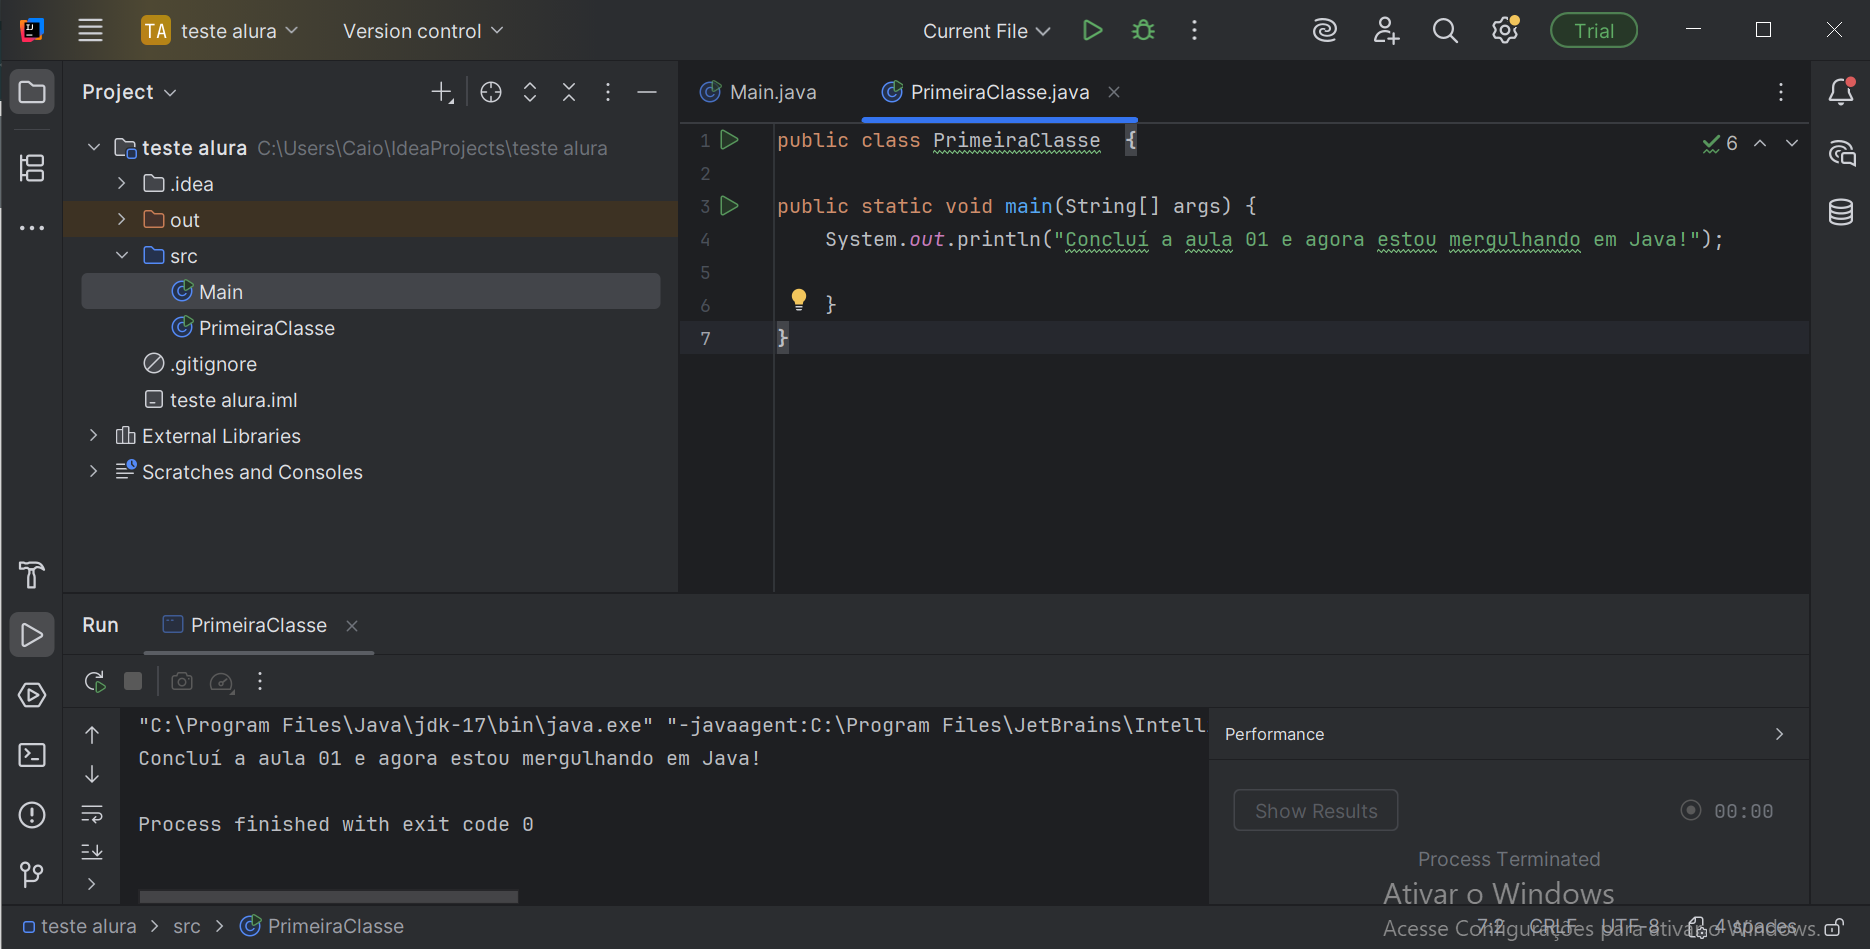Image resolution: width=1870 pixels, height=949 pixels.
Task: Expand the out folder in project tree
Action: click(x=122, y=220)
